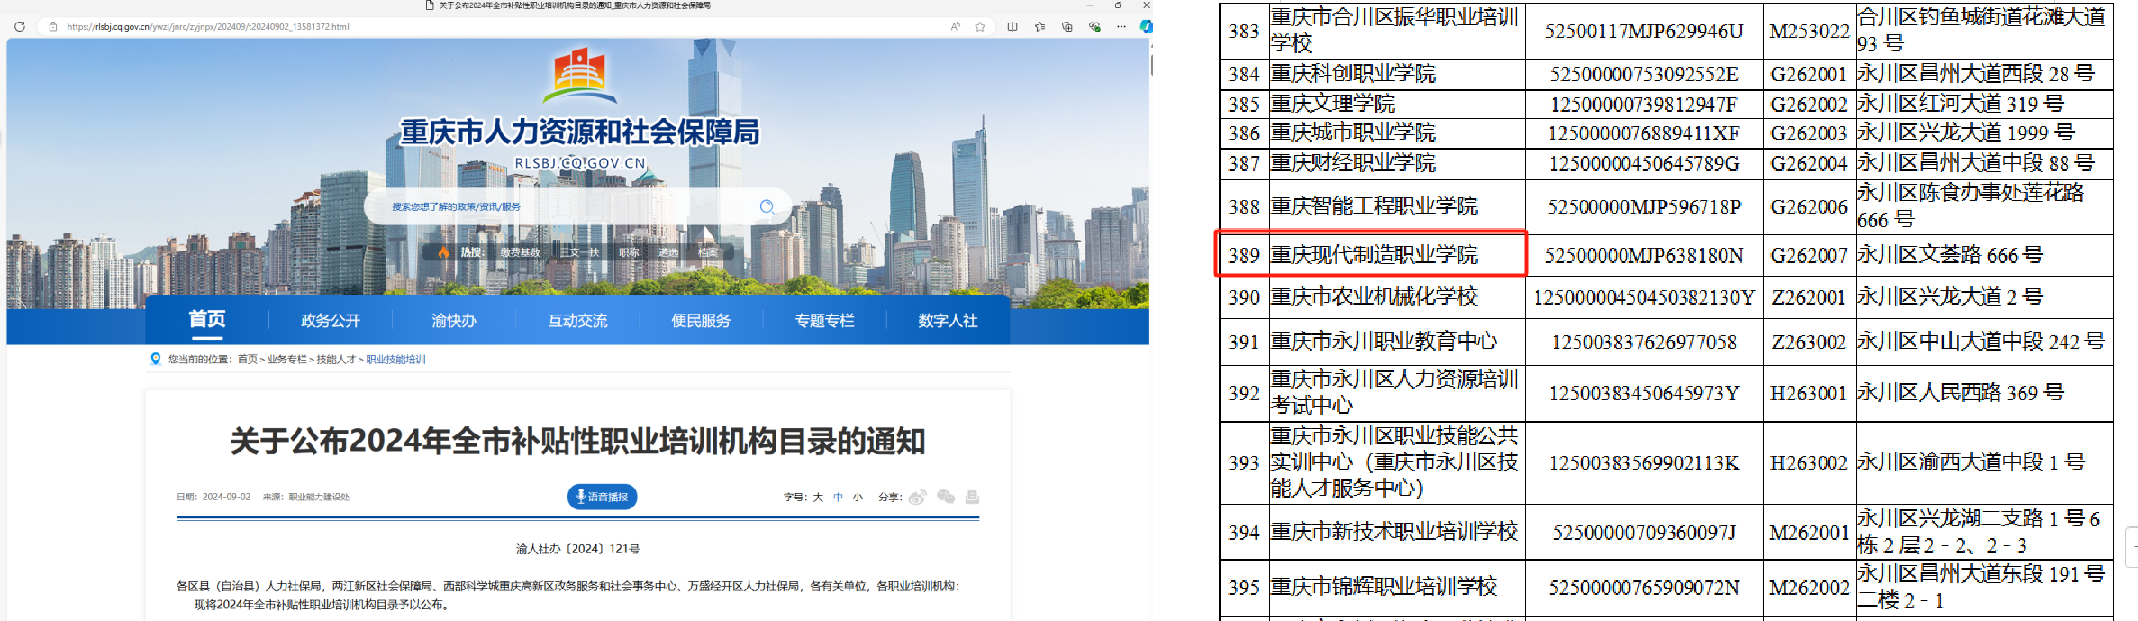Click code cell M253022

click(x=1809, y=31)
